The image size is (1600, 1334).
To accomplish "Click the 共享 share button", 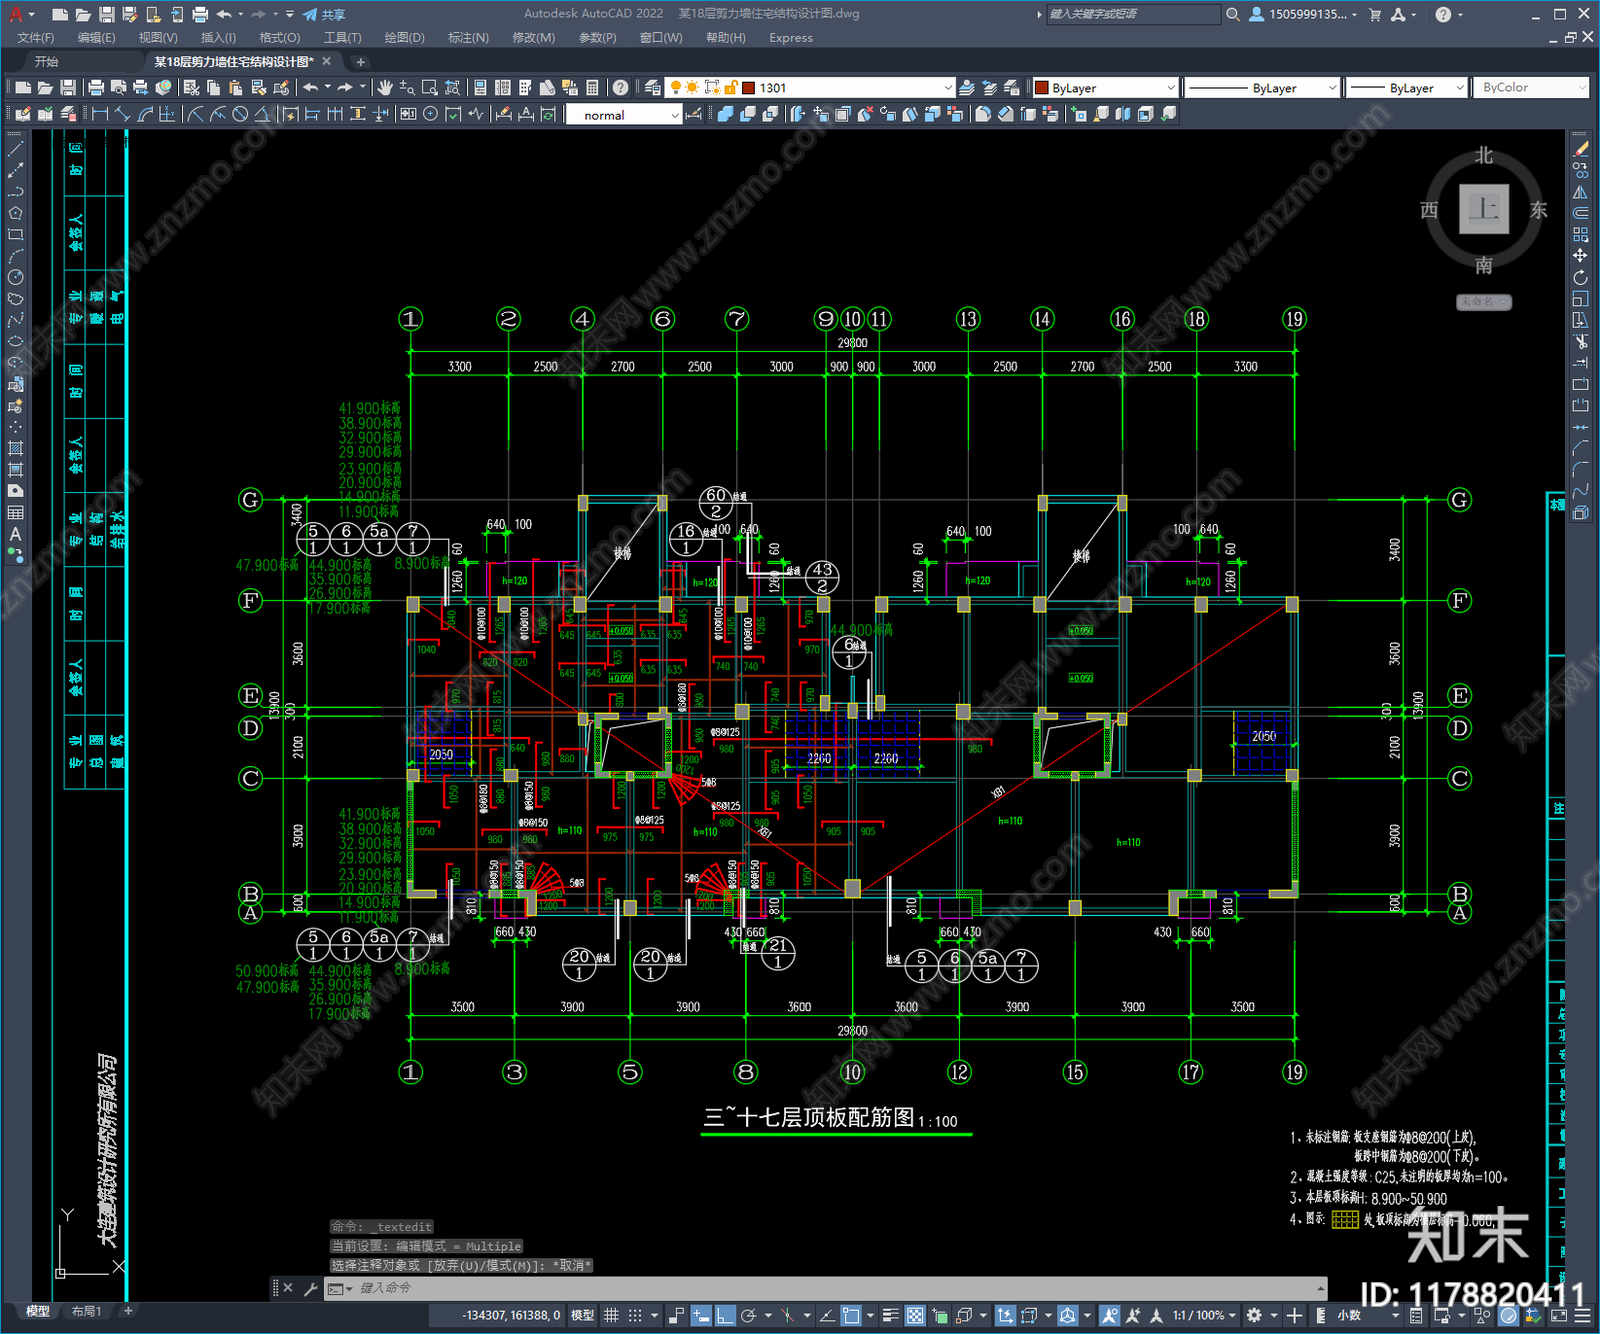I will (324, 14).
